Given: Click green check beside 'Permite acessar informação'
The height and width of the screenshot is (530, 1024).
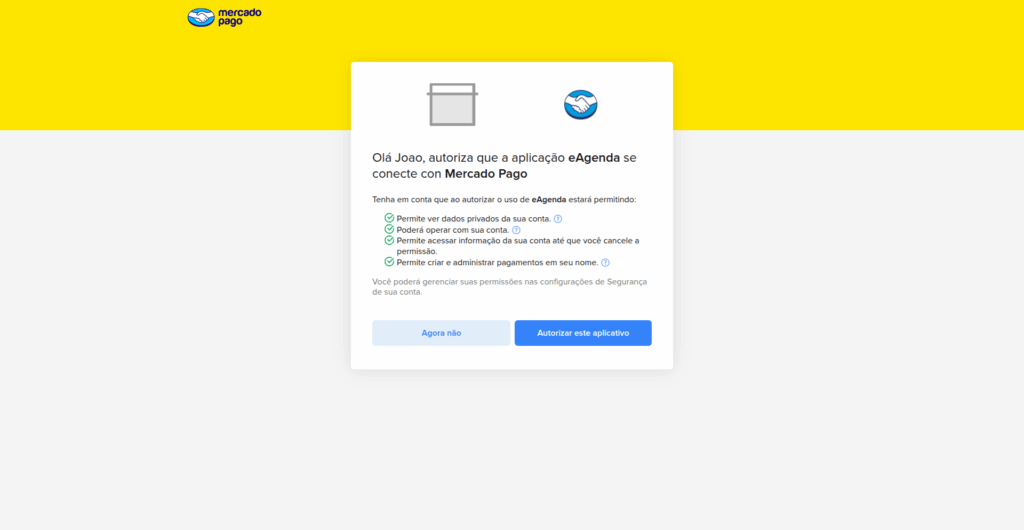Looking at the screenshot, I should [389, 240].
